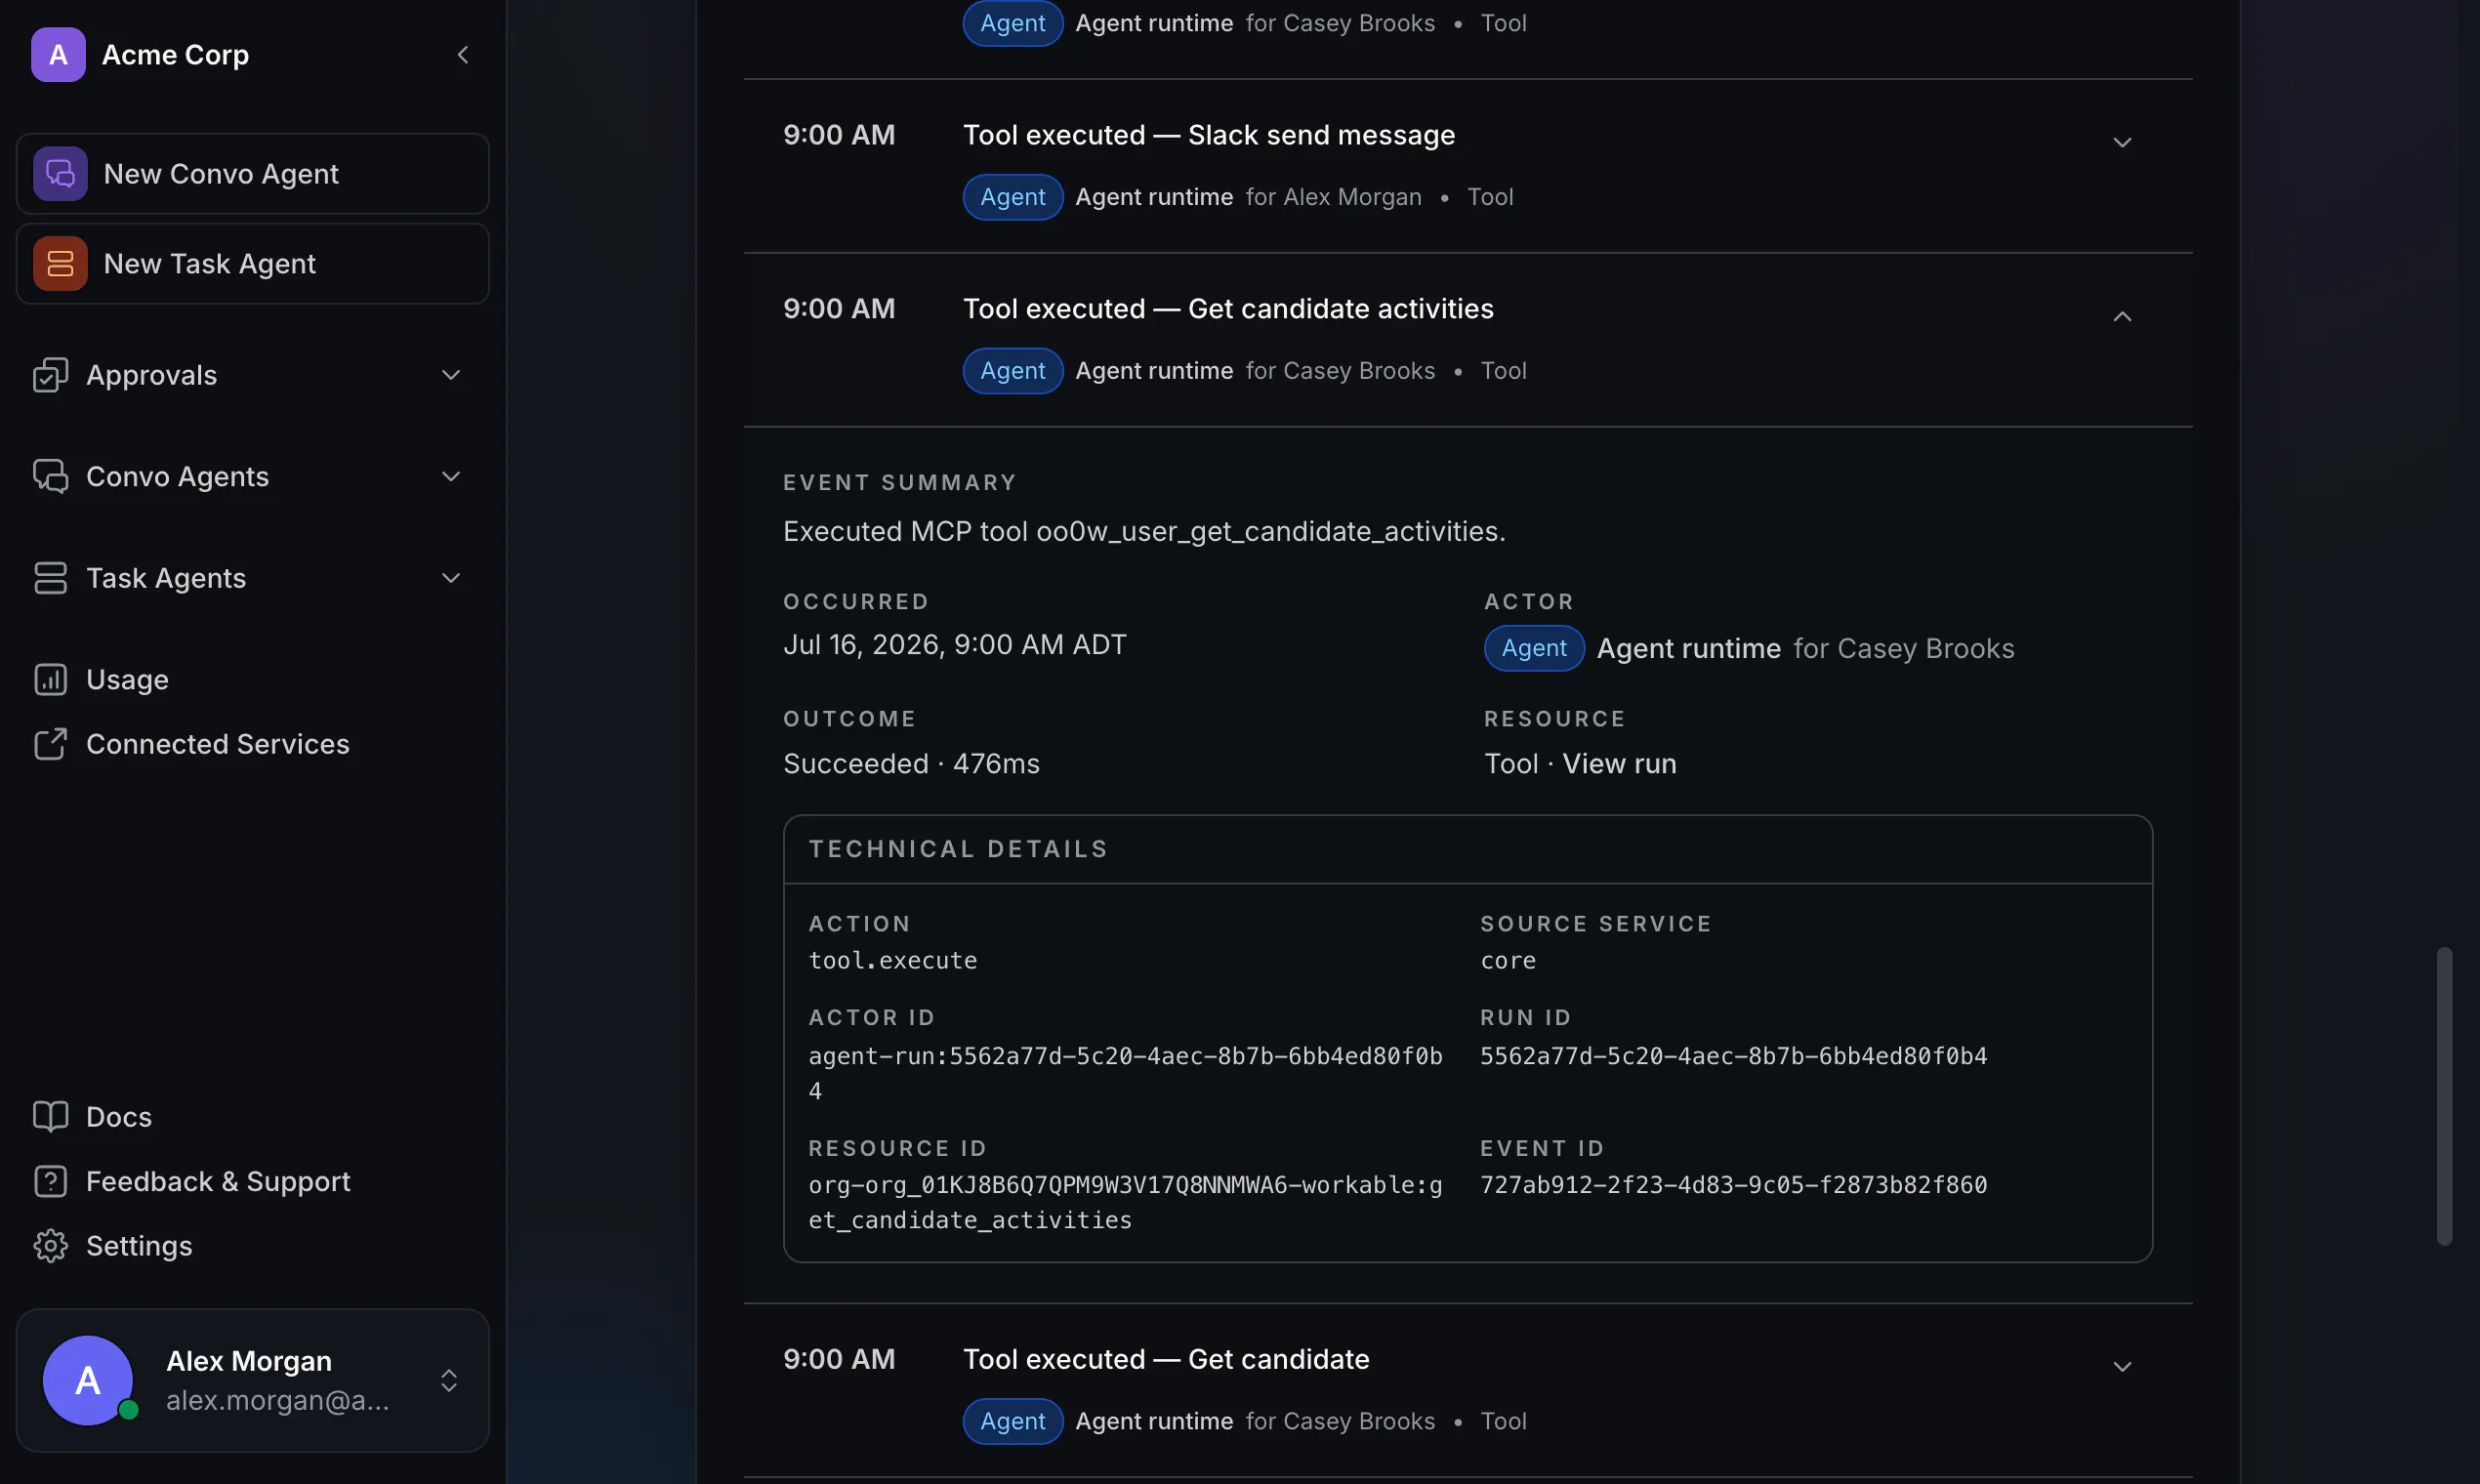Expand the Get candidate event chevron
2480x1484 pixels.
pyautogui.click(x=2122, y=1367)
